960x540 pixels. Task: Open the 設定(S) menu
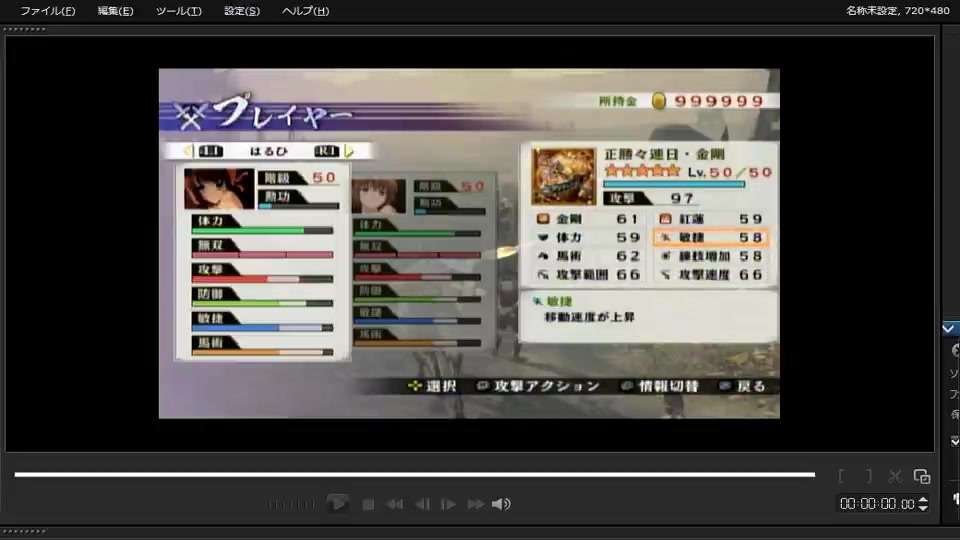click(242, 11)
